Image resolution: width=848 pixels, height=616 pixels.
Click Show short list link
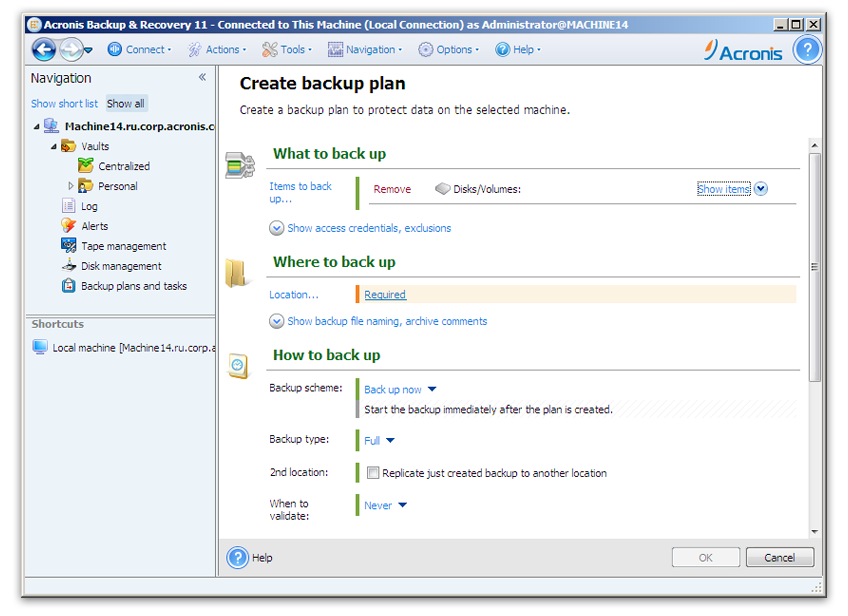[64, 103]
